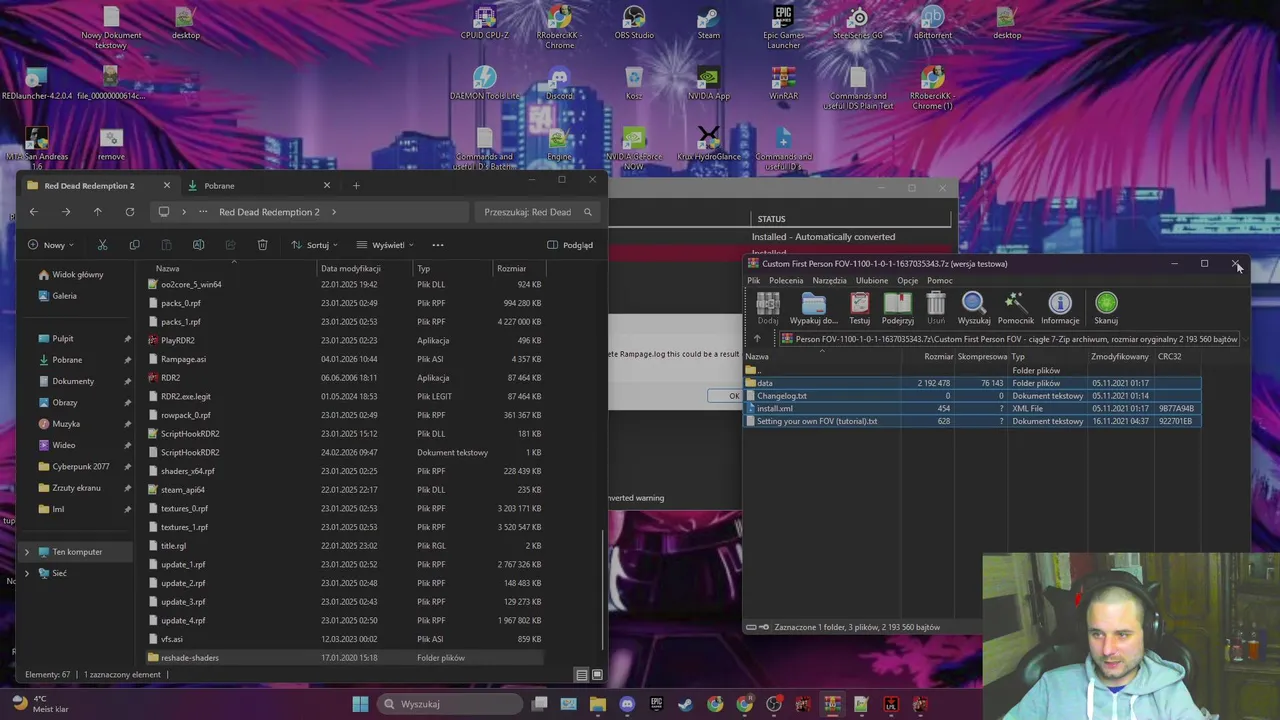Click OK in the Rampage dialog behind

click(x=734, y=396)
